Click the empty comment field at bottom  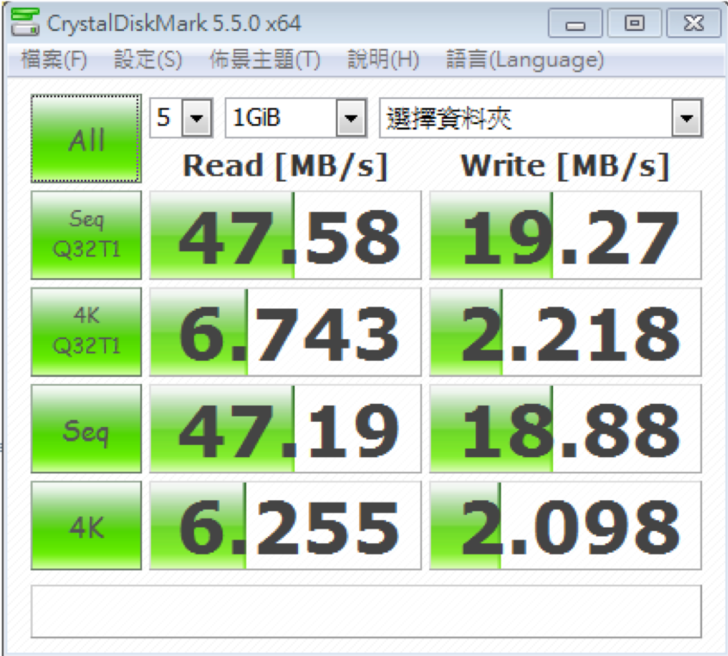(366, 611)
